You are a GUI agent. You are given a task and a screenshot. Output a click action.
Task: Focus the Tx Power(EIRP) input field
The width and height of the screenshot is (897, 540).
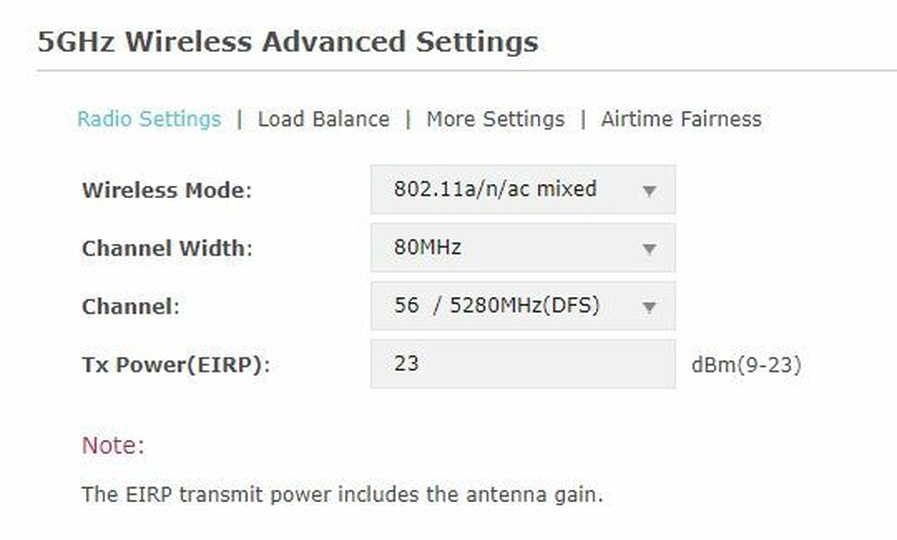(522, 364)
